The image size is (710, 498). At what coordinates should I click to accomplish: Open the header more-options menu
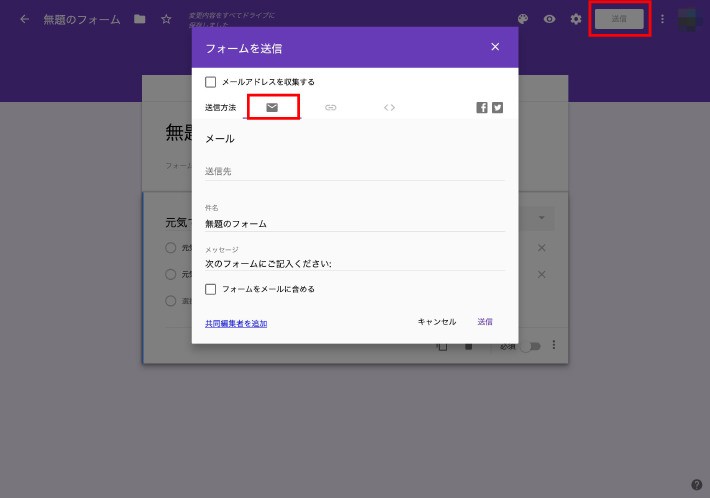tap(662, 19)
